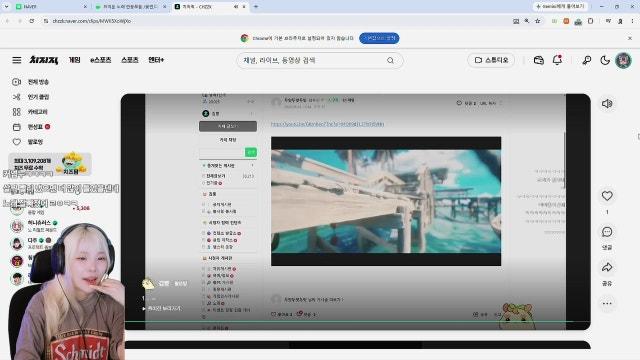Image resolution: width=640 pixels, height=360 pixels.
Task: Open the 게임 menu item
Action: [74, 60]
